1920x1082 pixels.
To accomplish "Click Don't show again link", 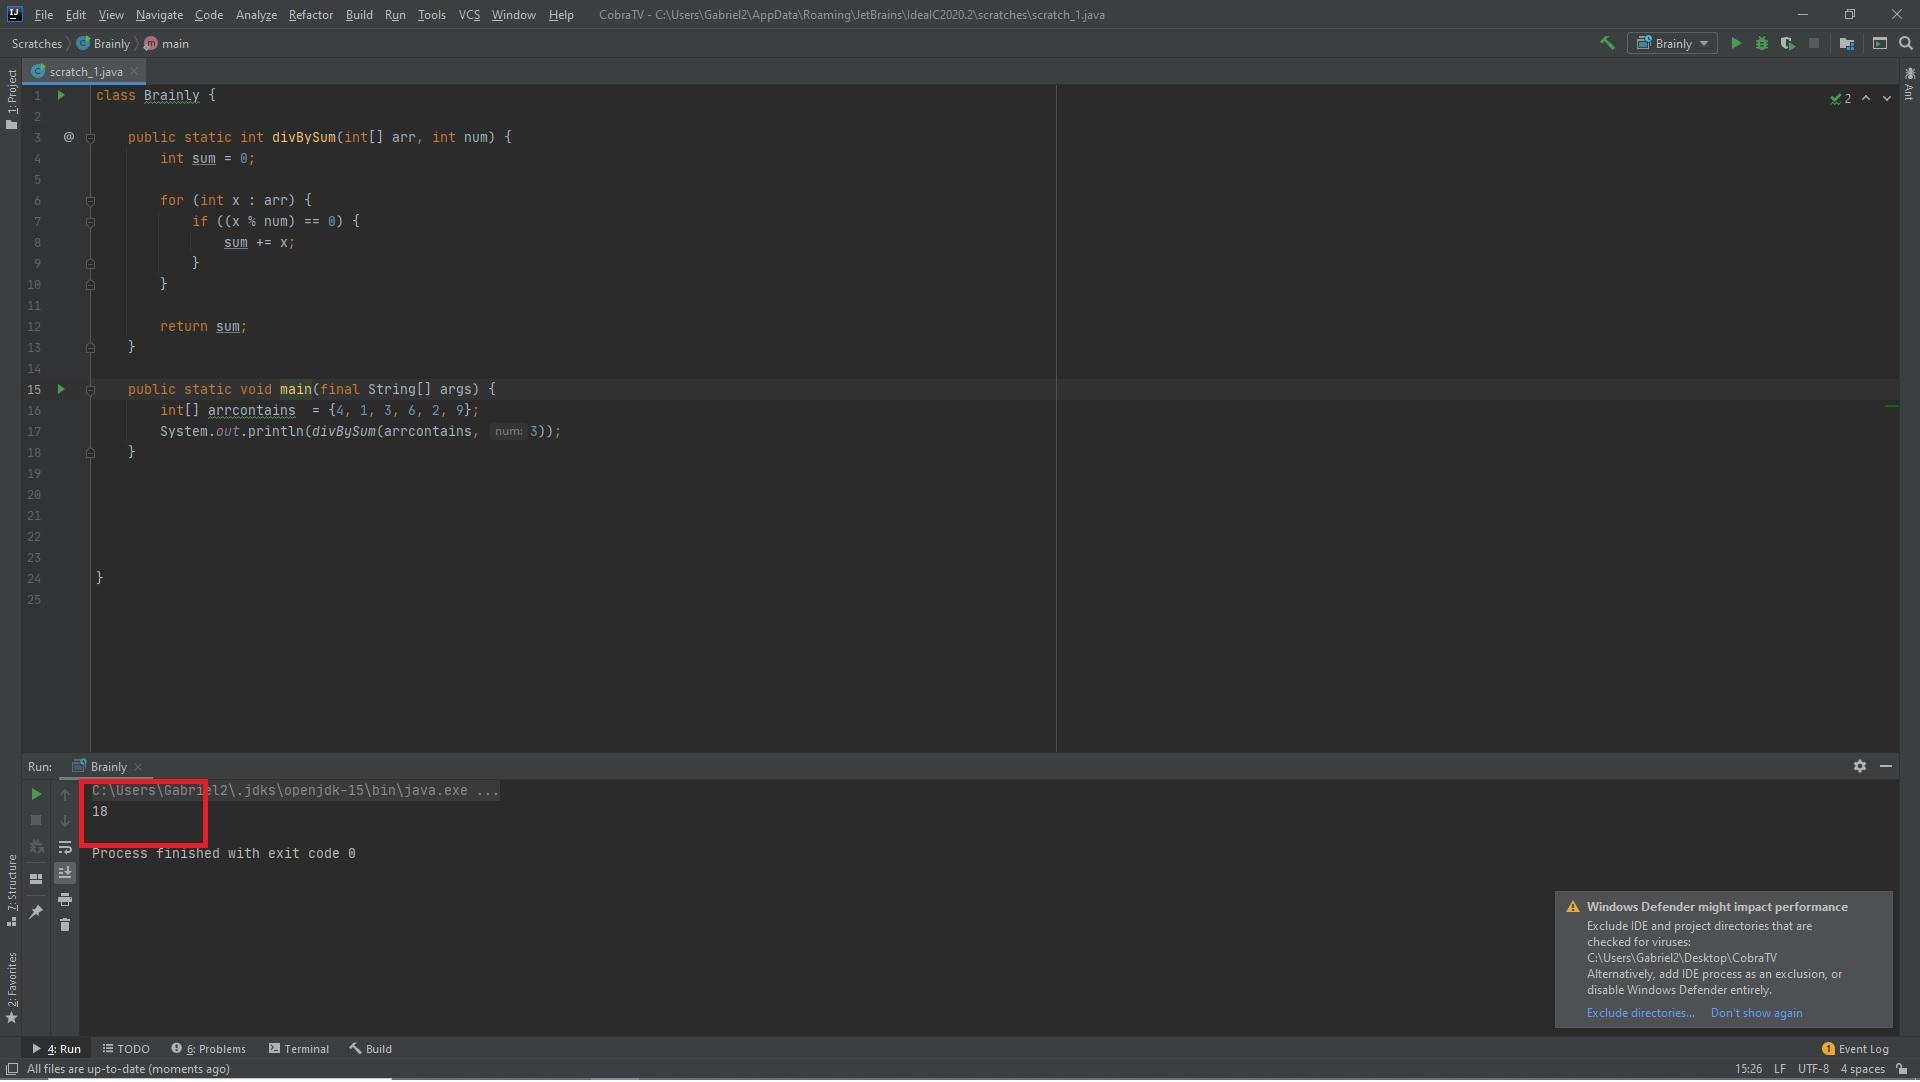I will (x=1756, y=1014).
